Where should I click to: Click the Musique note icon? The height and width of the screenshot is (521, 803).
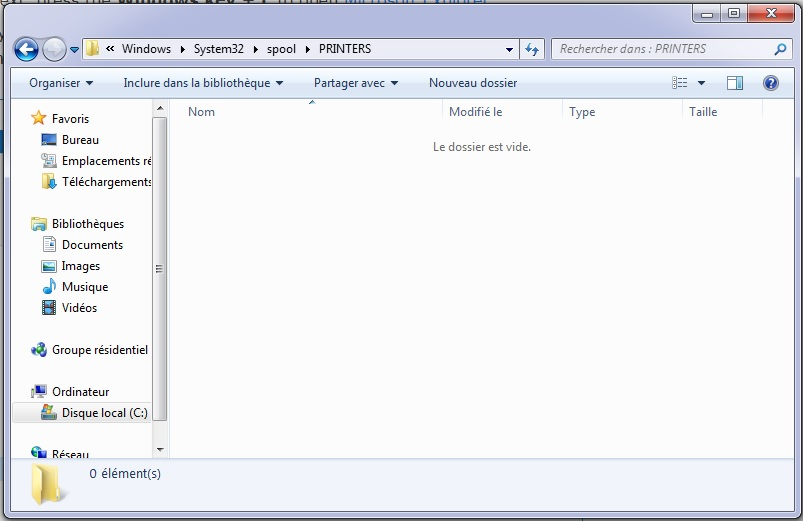click(x=49, y=286)
